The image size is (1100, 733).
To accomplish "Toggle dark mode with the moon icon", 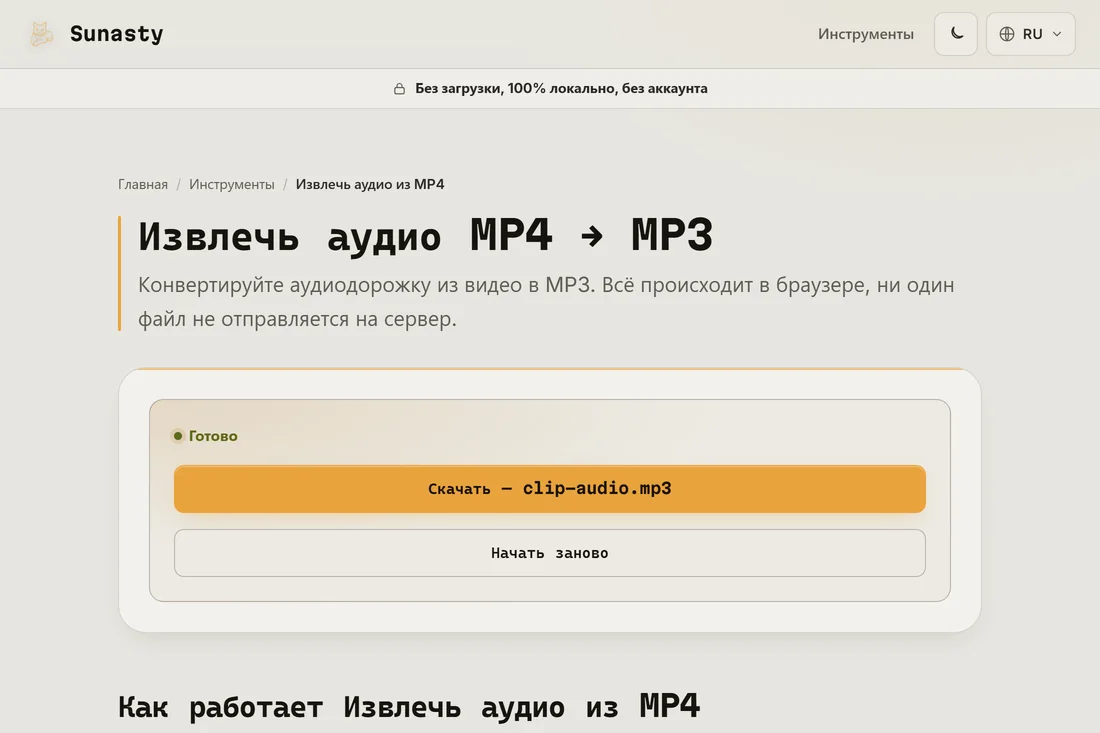I will pyautogui.click(x=955, y=34).
